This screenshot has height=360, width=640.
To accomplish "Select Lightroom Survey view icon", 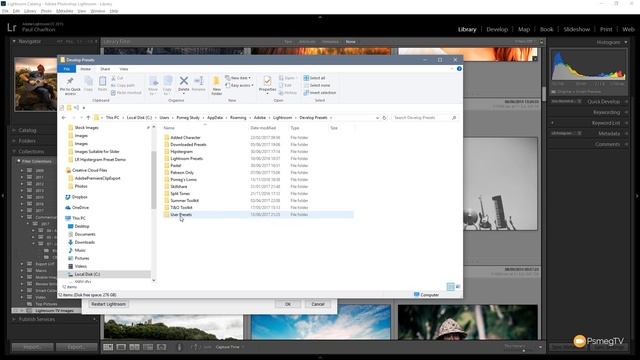I will 148,347.
